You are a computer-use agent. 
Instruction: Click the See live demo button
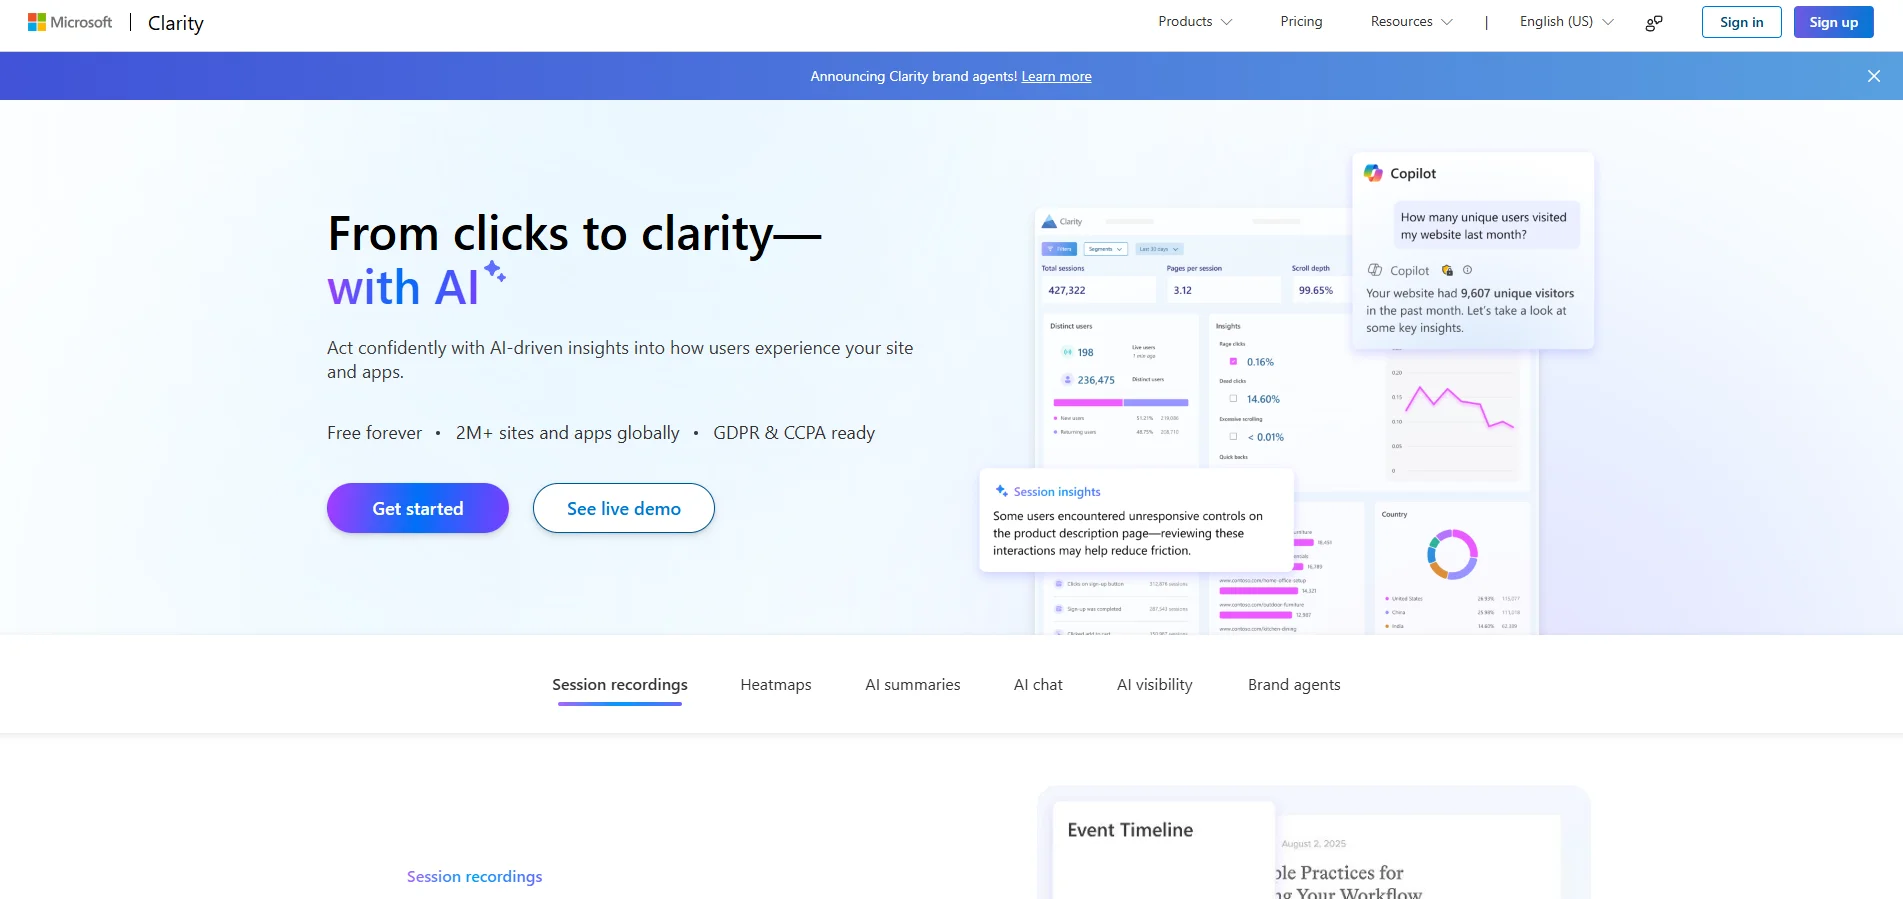click(624, 508)
